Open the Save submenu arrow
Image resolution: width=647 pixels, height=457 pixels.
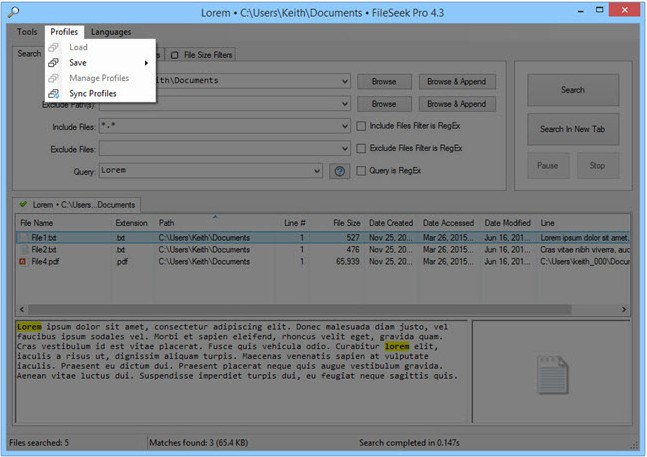pyautogui.click(x=146, y=63)
